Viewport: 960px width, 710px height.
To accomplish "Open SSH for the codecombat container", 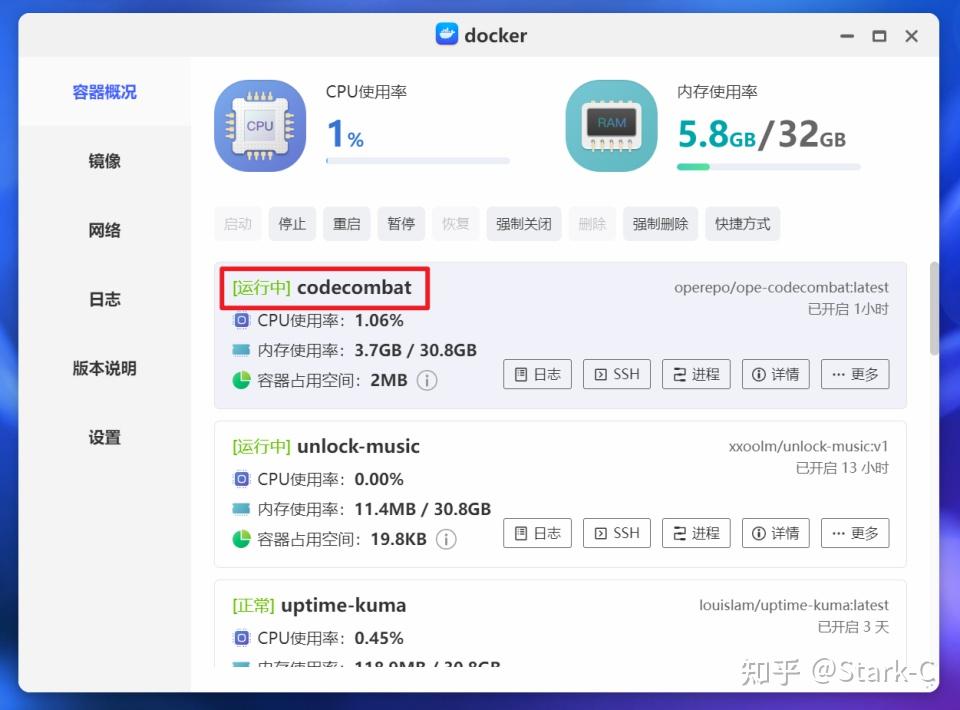I will click(x=616, y=374).
